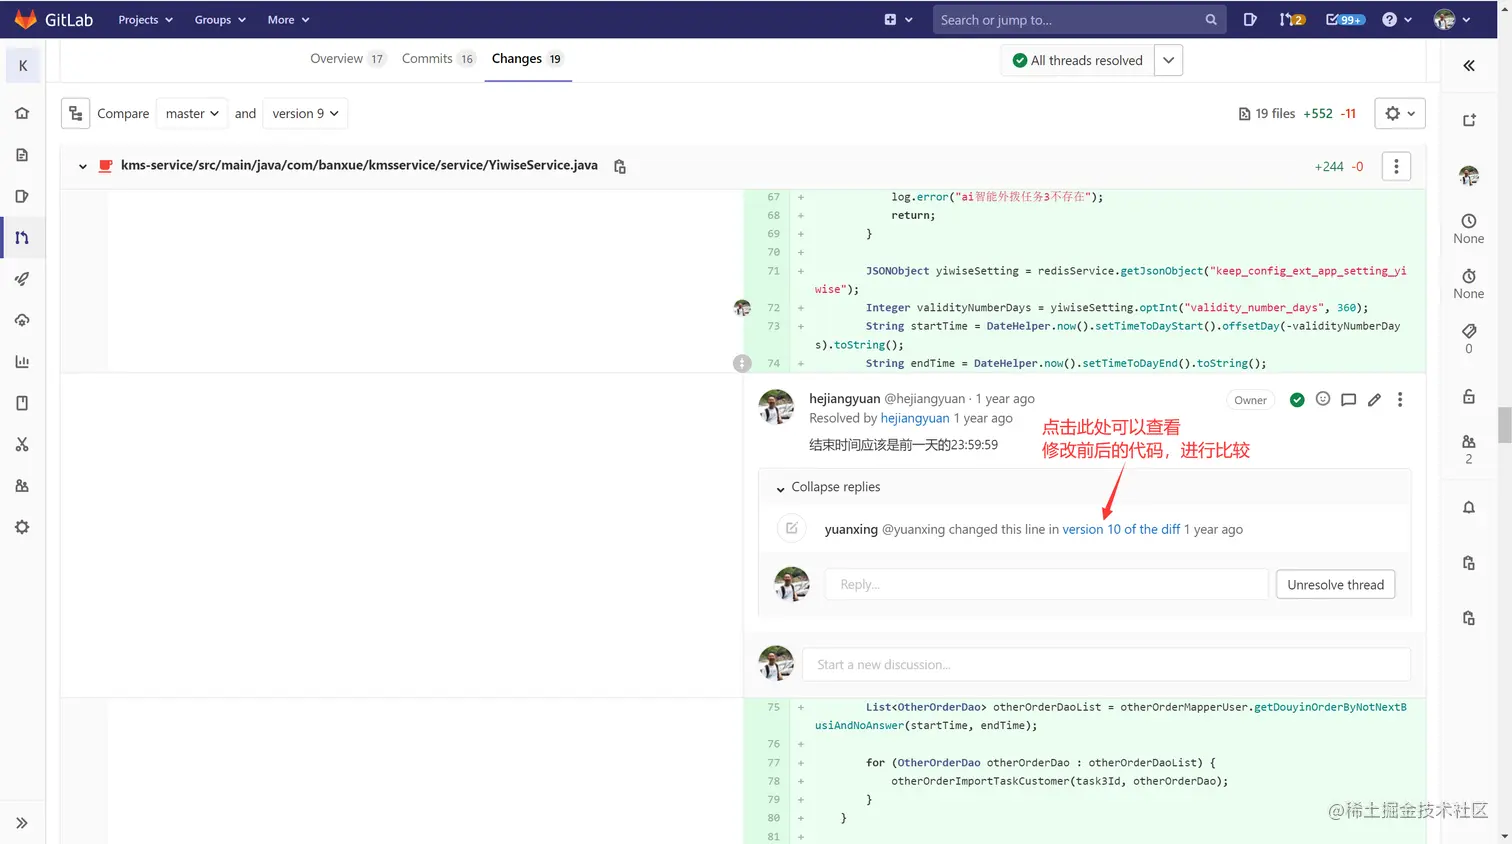1512x844 pixels.
Task: Click the Reply input field
Action: click(1046, 585)
